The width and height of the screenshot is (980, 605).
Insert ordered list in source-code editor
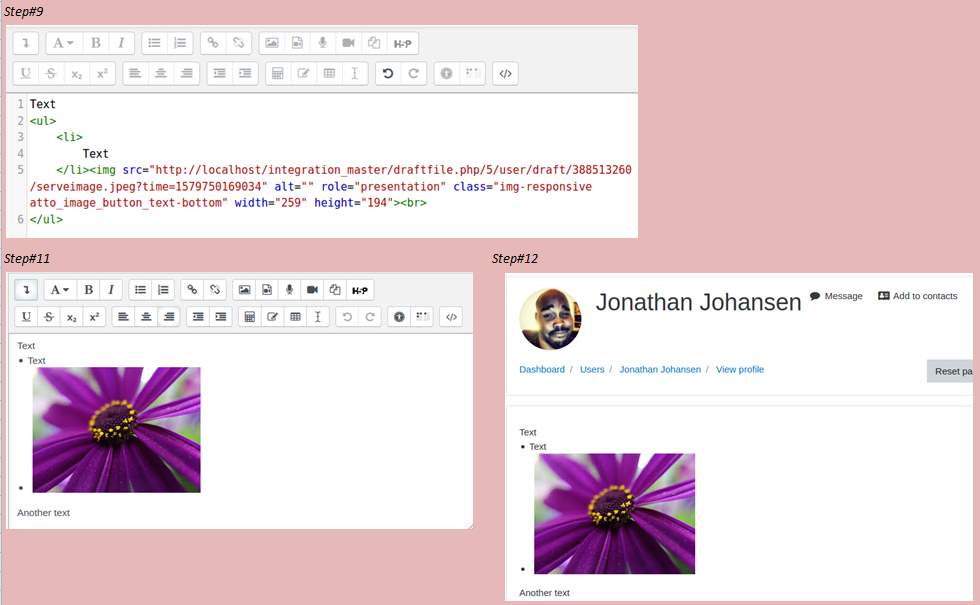(x=180, y=43)
